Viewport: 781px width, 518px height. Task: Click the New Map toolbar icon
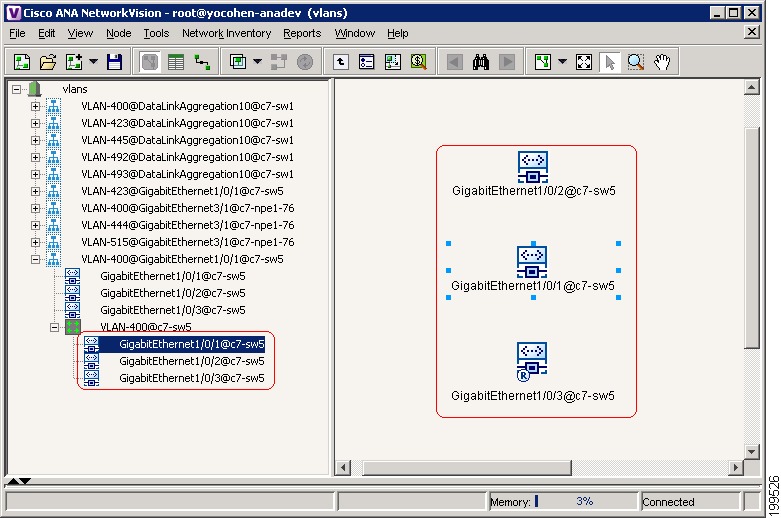coord(21,62)
